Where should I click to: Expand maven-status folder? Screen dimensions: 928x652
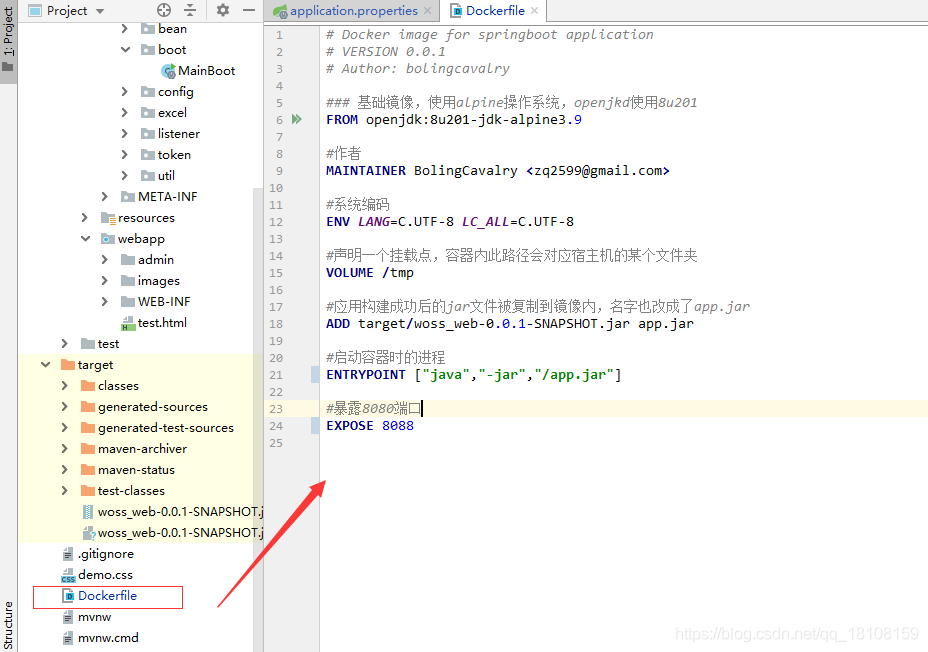click(65, 470)
